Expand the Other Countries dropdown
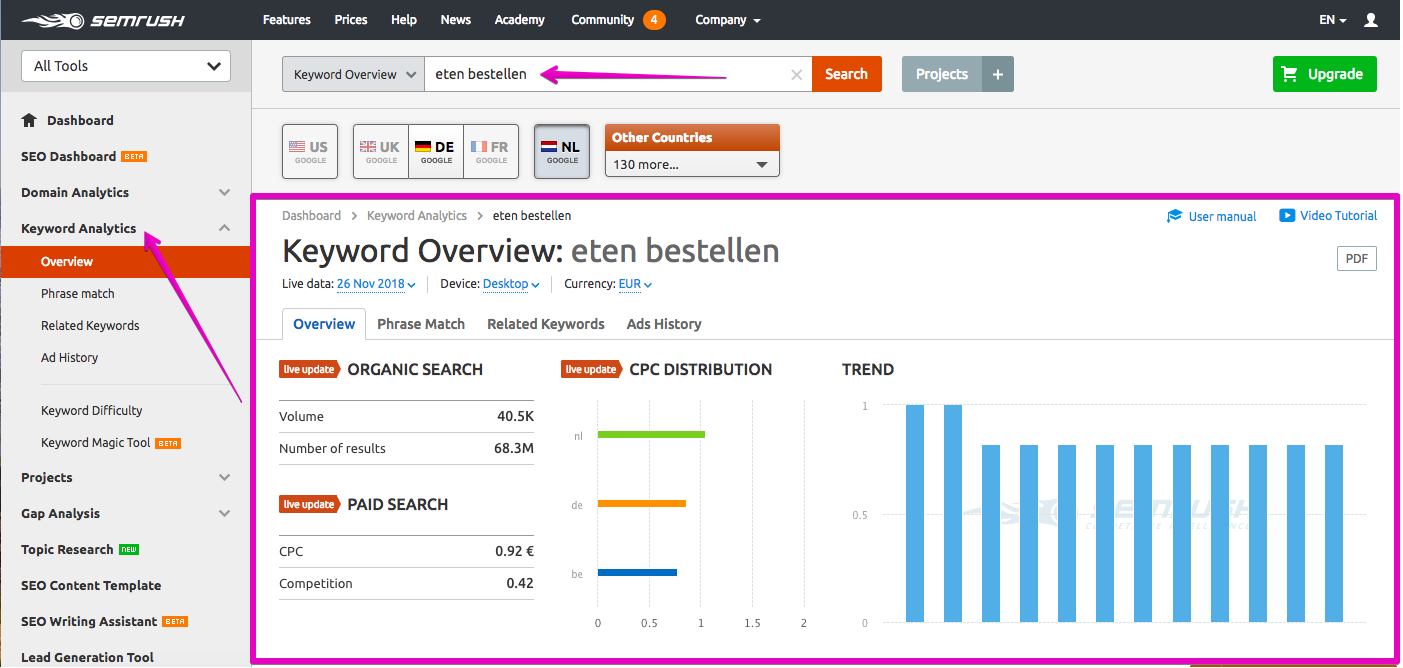This screenshot has height=668, width=1403. [692, 164]
